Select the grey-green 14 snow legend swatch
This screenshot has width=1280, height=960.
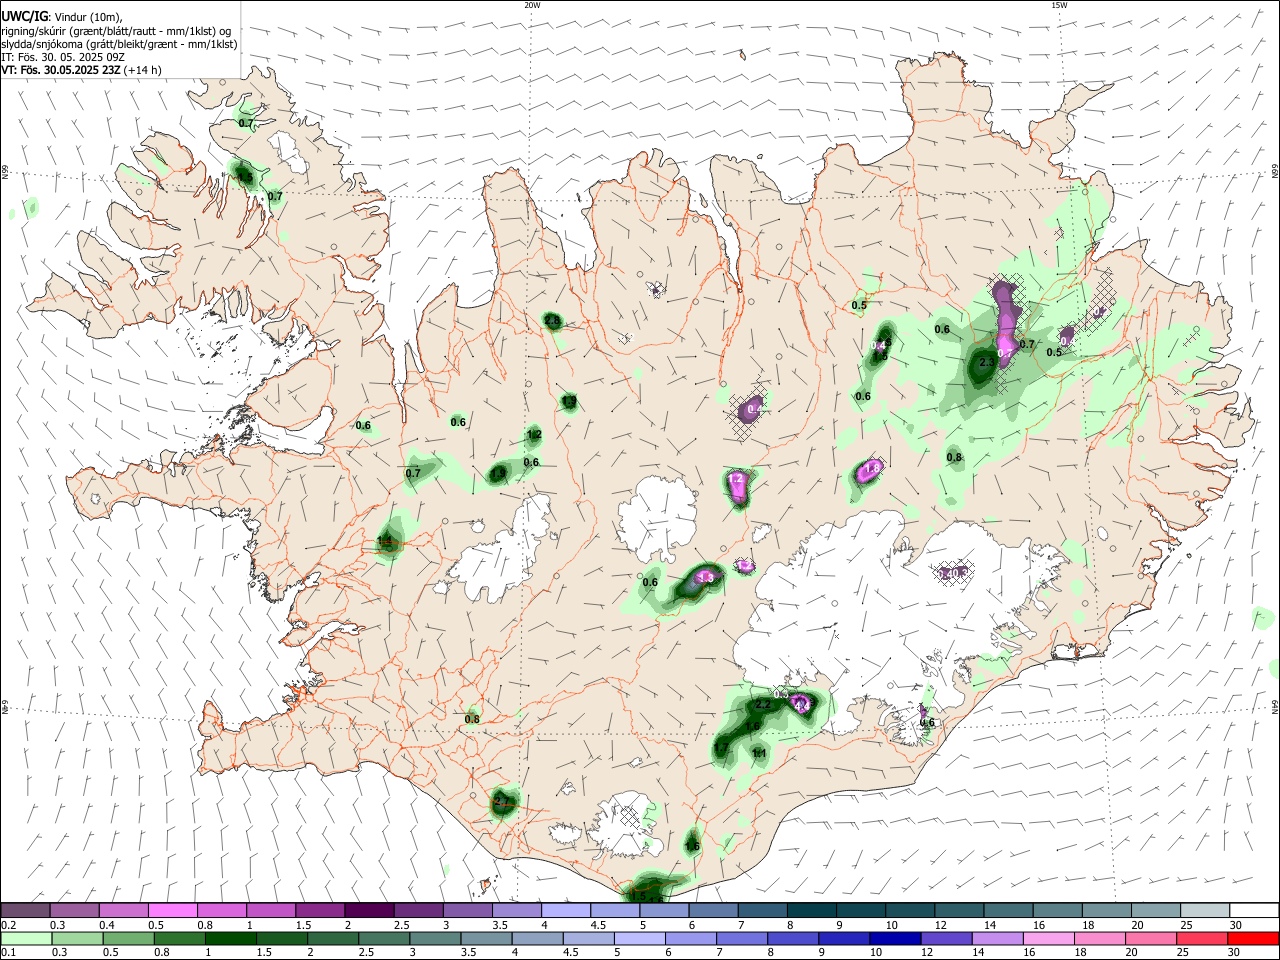point(1007,910)
